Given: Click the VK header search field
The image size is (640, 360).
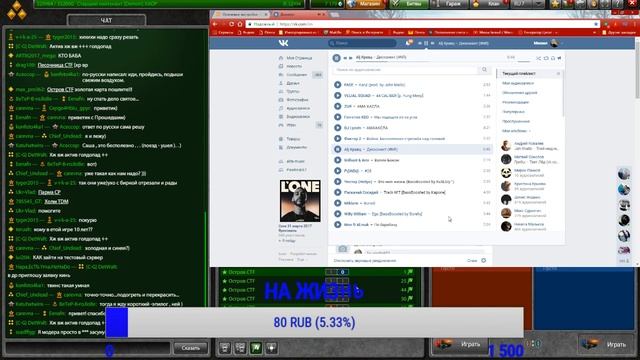Looking at the screenshot, I should pos(362,43).
